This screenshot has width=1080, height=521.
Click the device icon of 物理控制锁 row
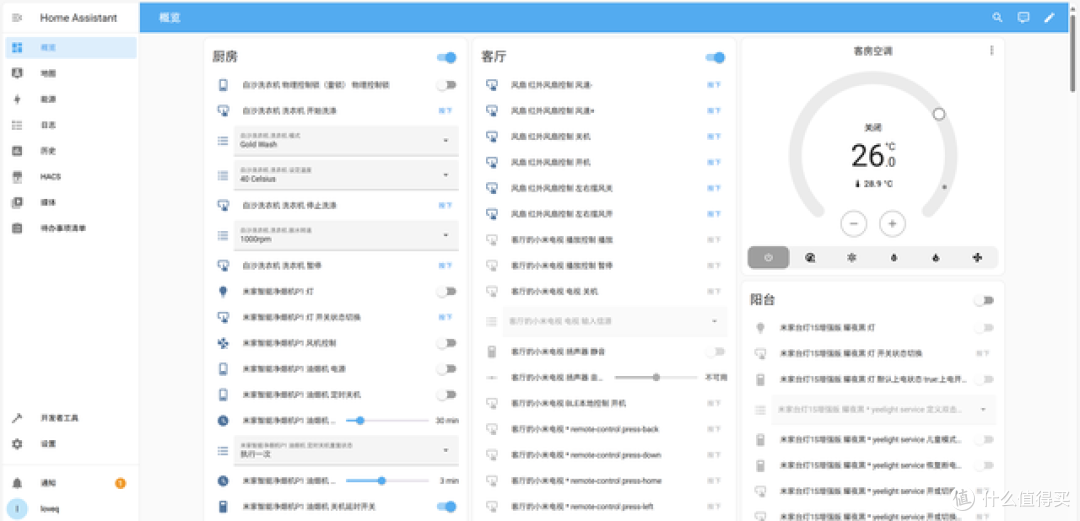coord(223,85)
